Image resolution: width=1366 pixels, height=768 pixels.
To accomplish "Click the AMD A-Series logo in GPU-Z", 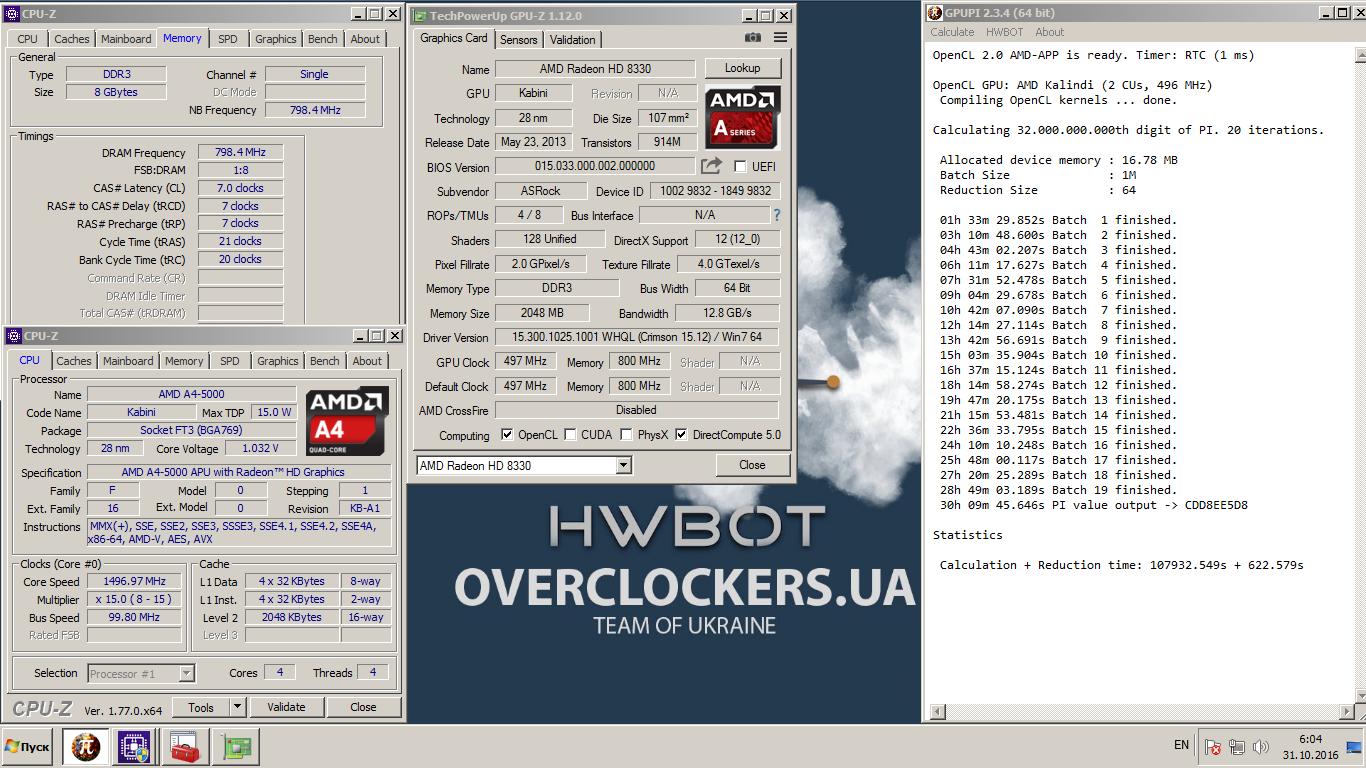I will pyautogui.click(x=742, y=118).
